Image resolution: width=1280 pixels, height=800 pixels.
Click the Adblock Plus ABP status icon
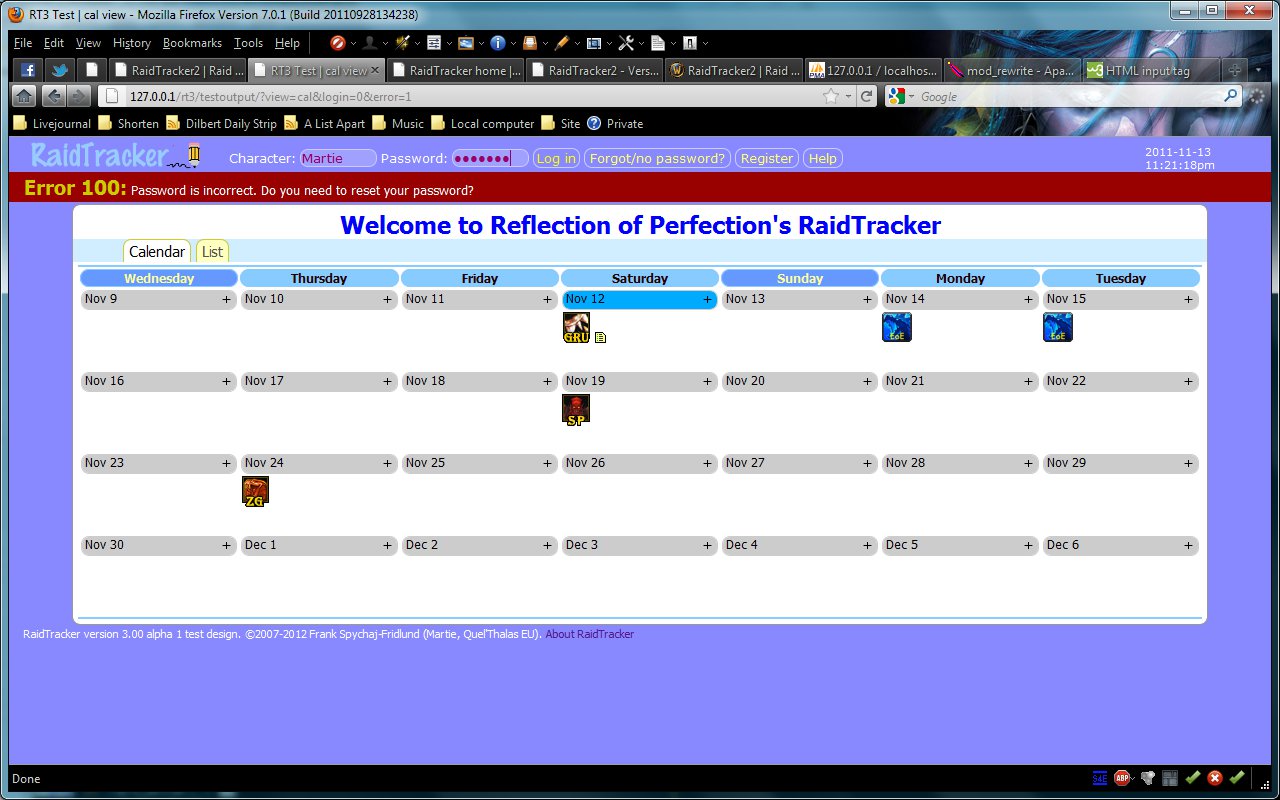pyautogui.click(x=1123, y=778)
